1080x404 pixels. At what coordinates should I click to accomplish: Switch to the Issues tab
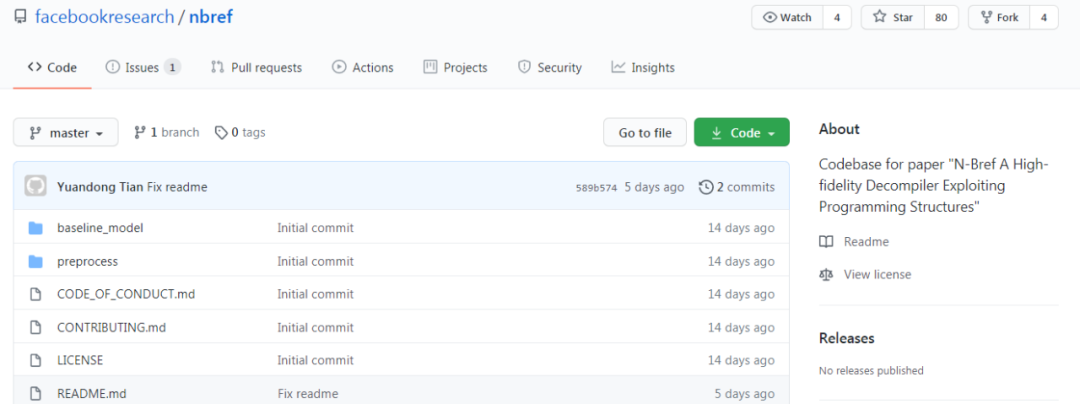click(x=142, y=68)
